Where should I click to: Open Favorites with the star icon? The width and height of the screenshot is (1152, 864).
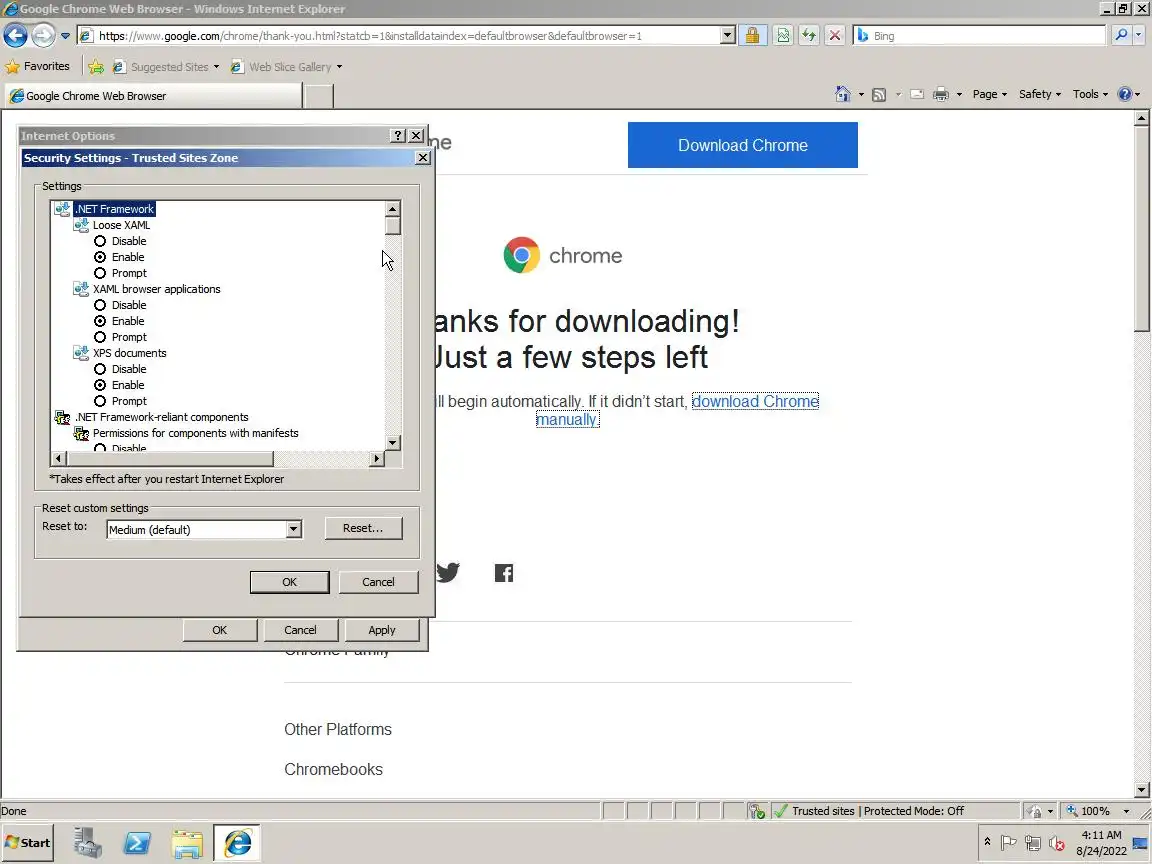click(x=12, y=67)
